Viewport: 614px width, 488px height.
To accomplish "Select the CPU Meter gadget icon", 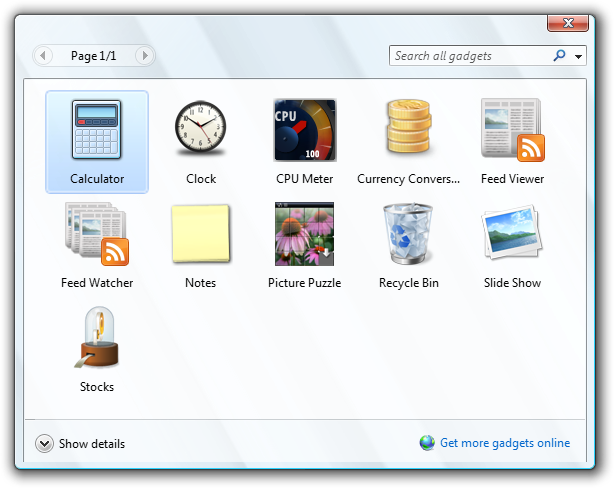I will 305,130.
